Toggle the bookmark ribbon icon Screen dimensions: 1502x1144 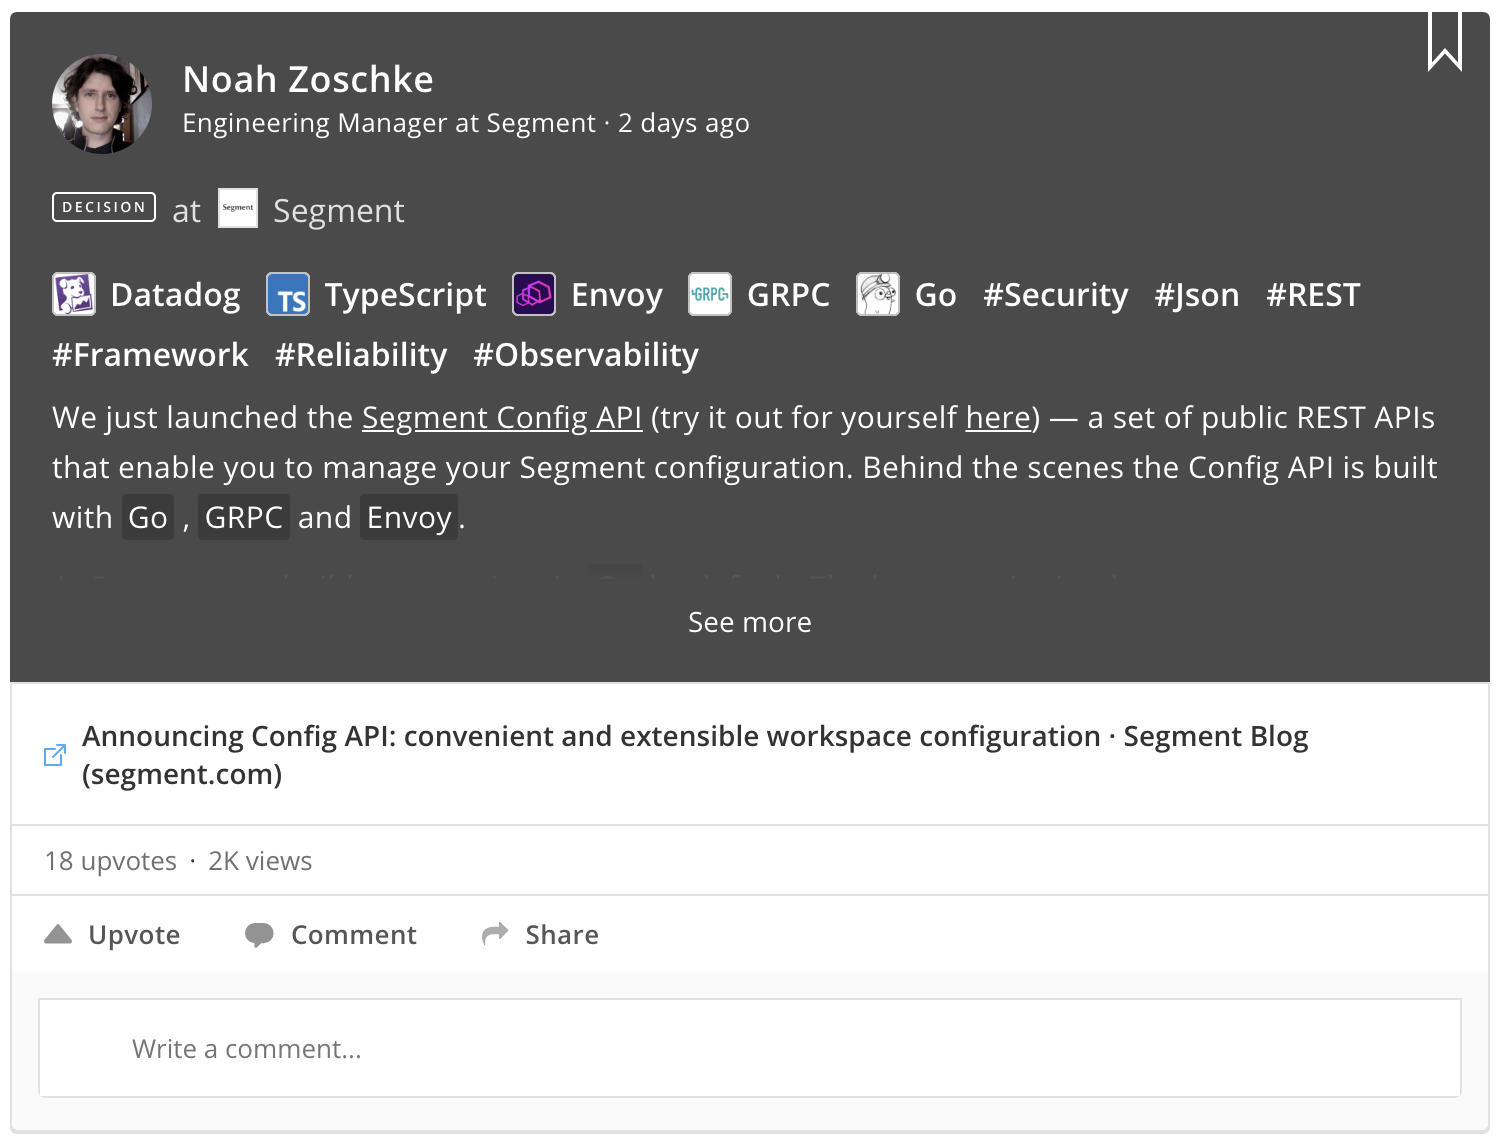1444,41
